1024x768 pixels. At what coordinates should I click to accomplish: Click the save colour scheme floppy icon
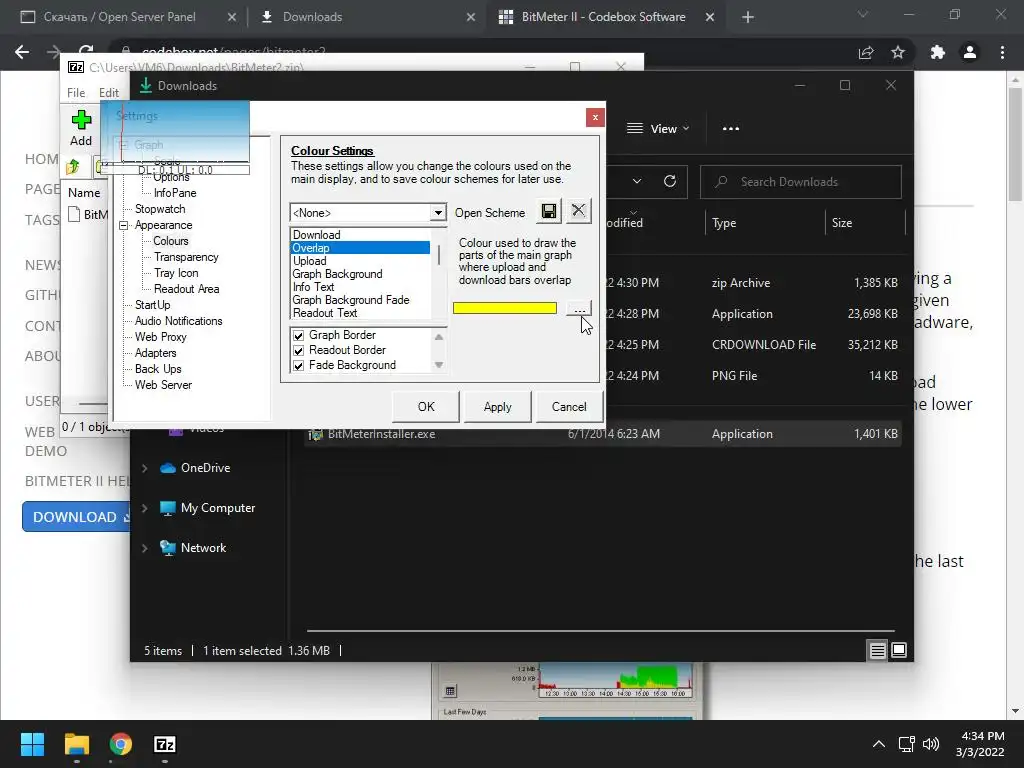point(549,211)
